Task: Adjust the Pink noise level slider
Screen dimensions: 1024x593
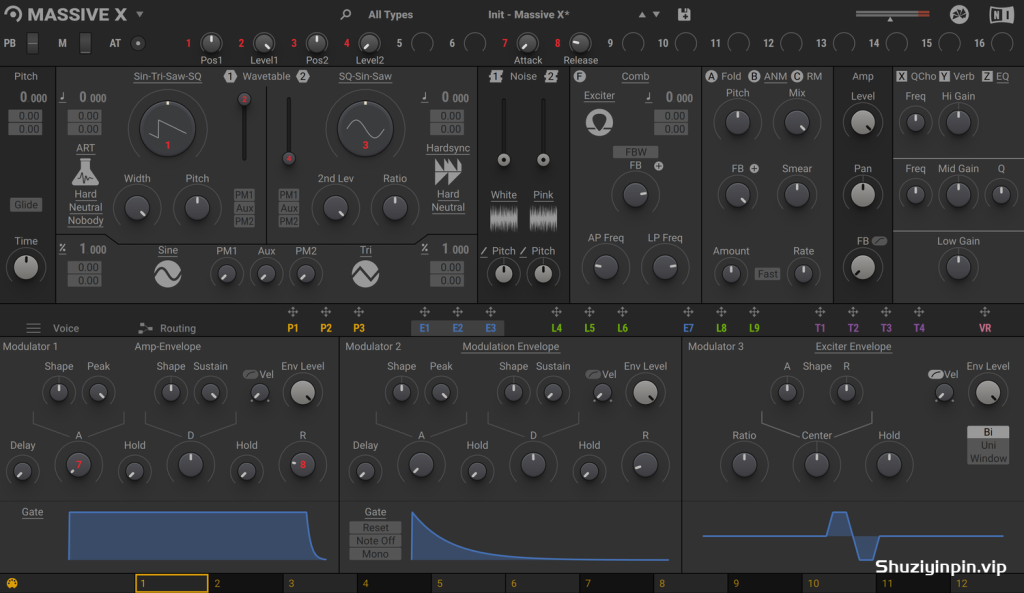Action: pyautogui.click(x=543, y=131)
